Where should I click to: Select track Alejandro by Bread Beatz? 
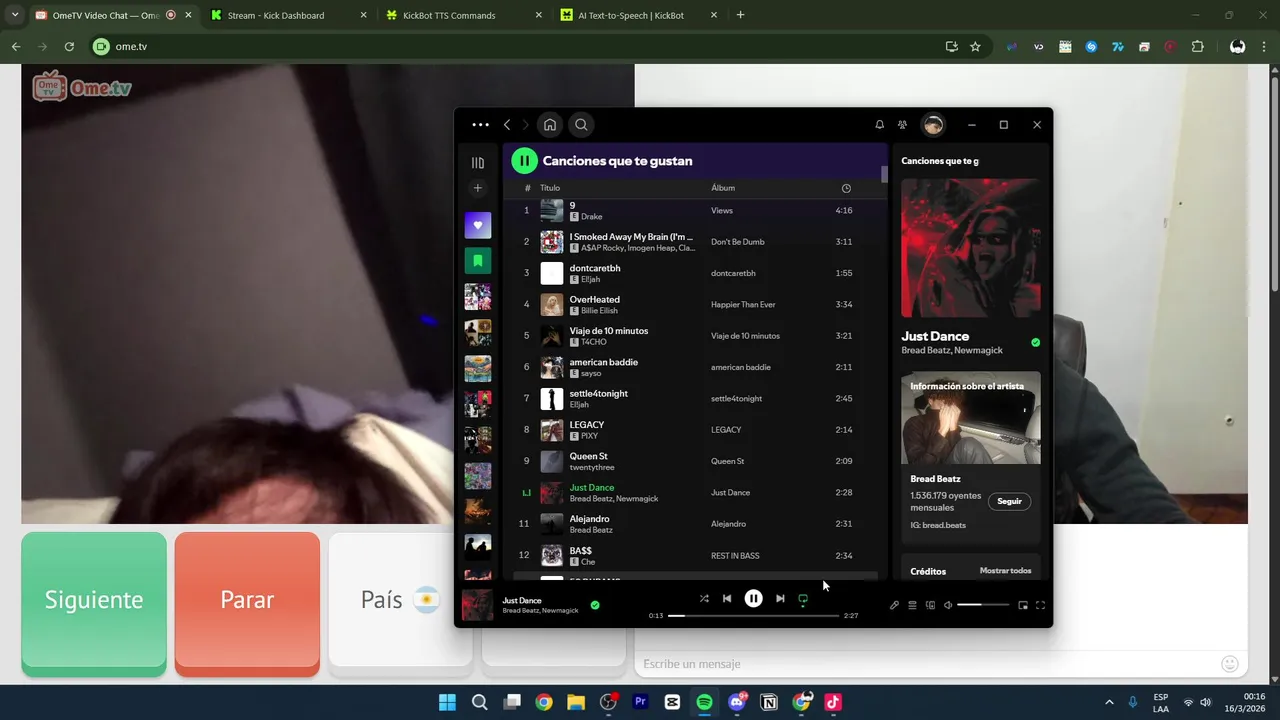click(x=695, y=524)
